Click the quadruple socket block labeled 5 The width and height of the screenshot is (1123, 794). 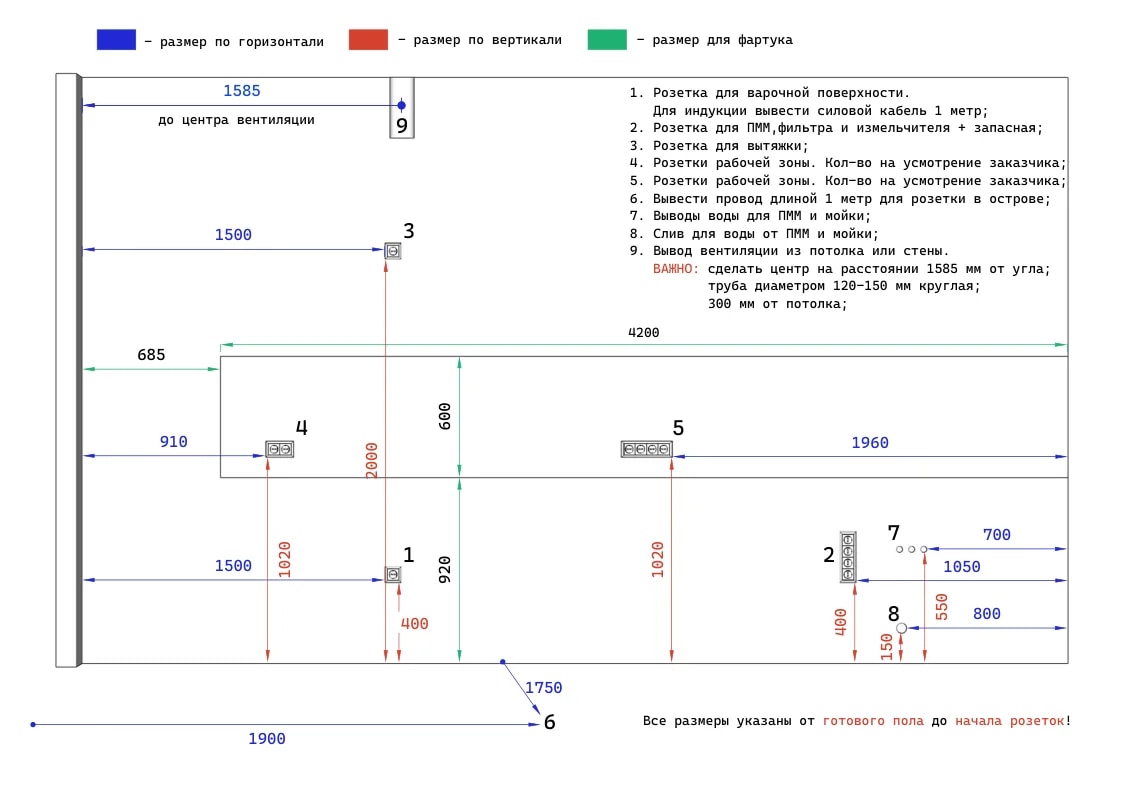(646, 449)
